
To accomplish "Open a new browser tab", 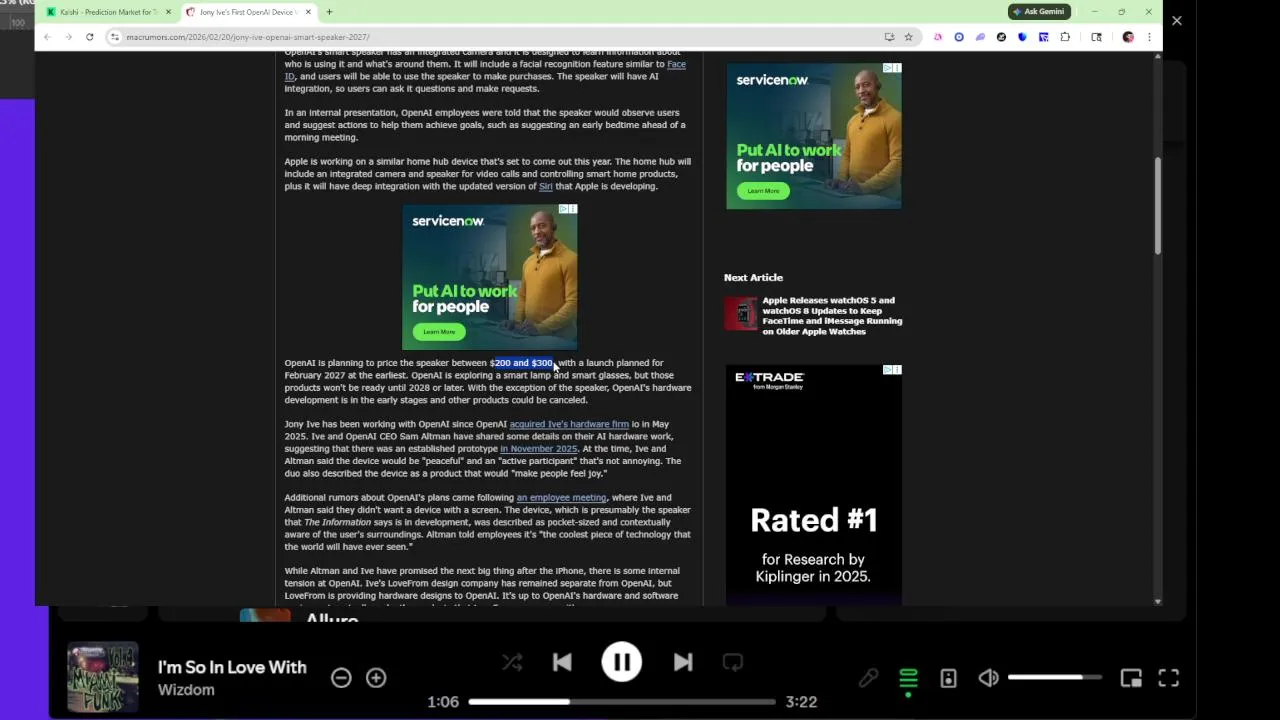I will [329, 12].
